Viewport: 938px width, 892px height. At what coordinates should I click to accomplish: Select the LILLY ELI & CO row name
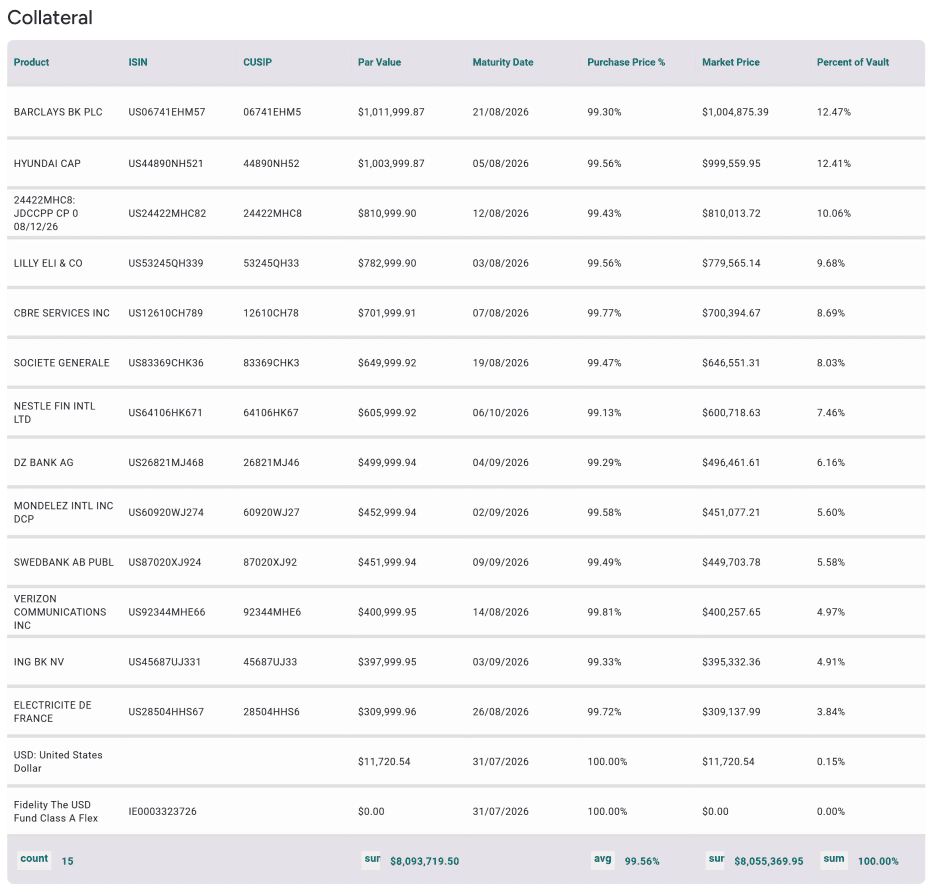coord(48,263)
